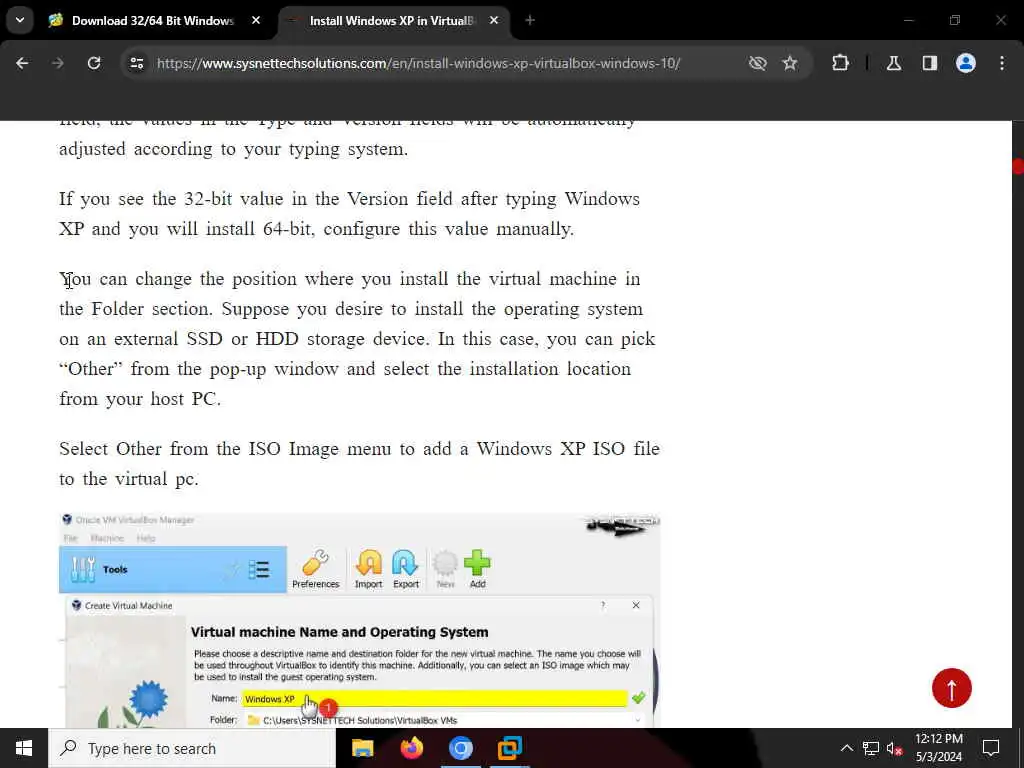Image resolution: width=1024 pixels, height=768 pixels.
Task: Bookmark this page with the star icon
Action: point(790,63)
